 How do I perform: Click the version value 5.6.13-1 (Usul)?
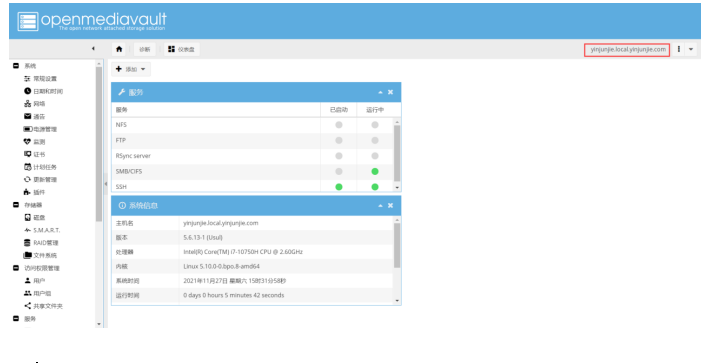tap(203, 237)
